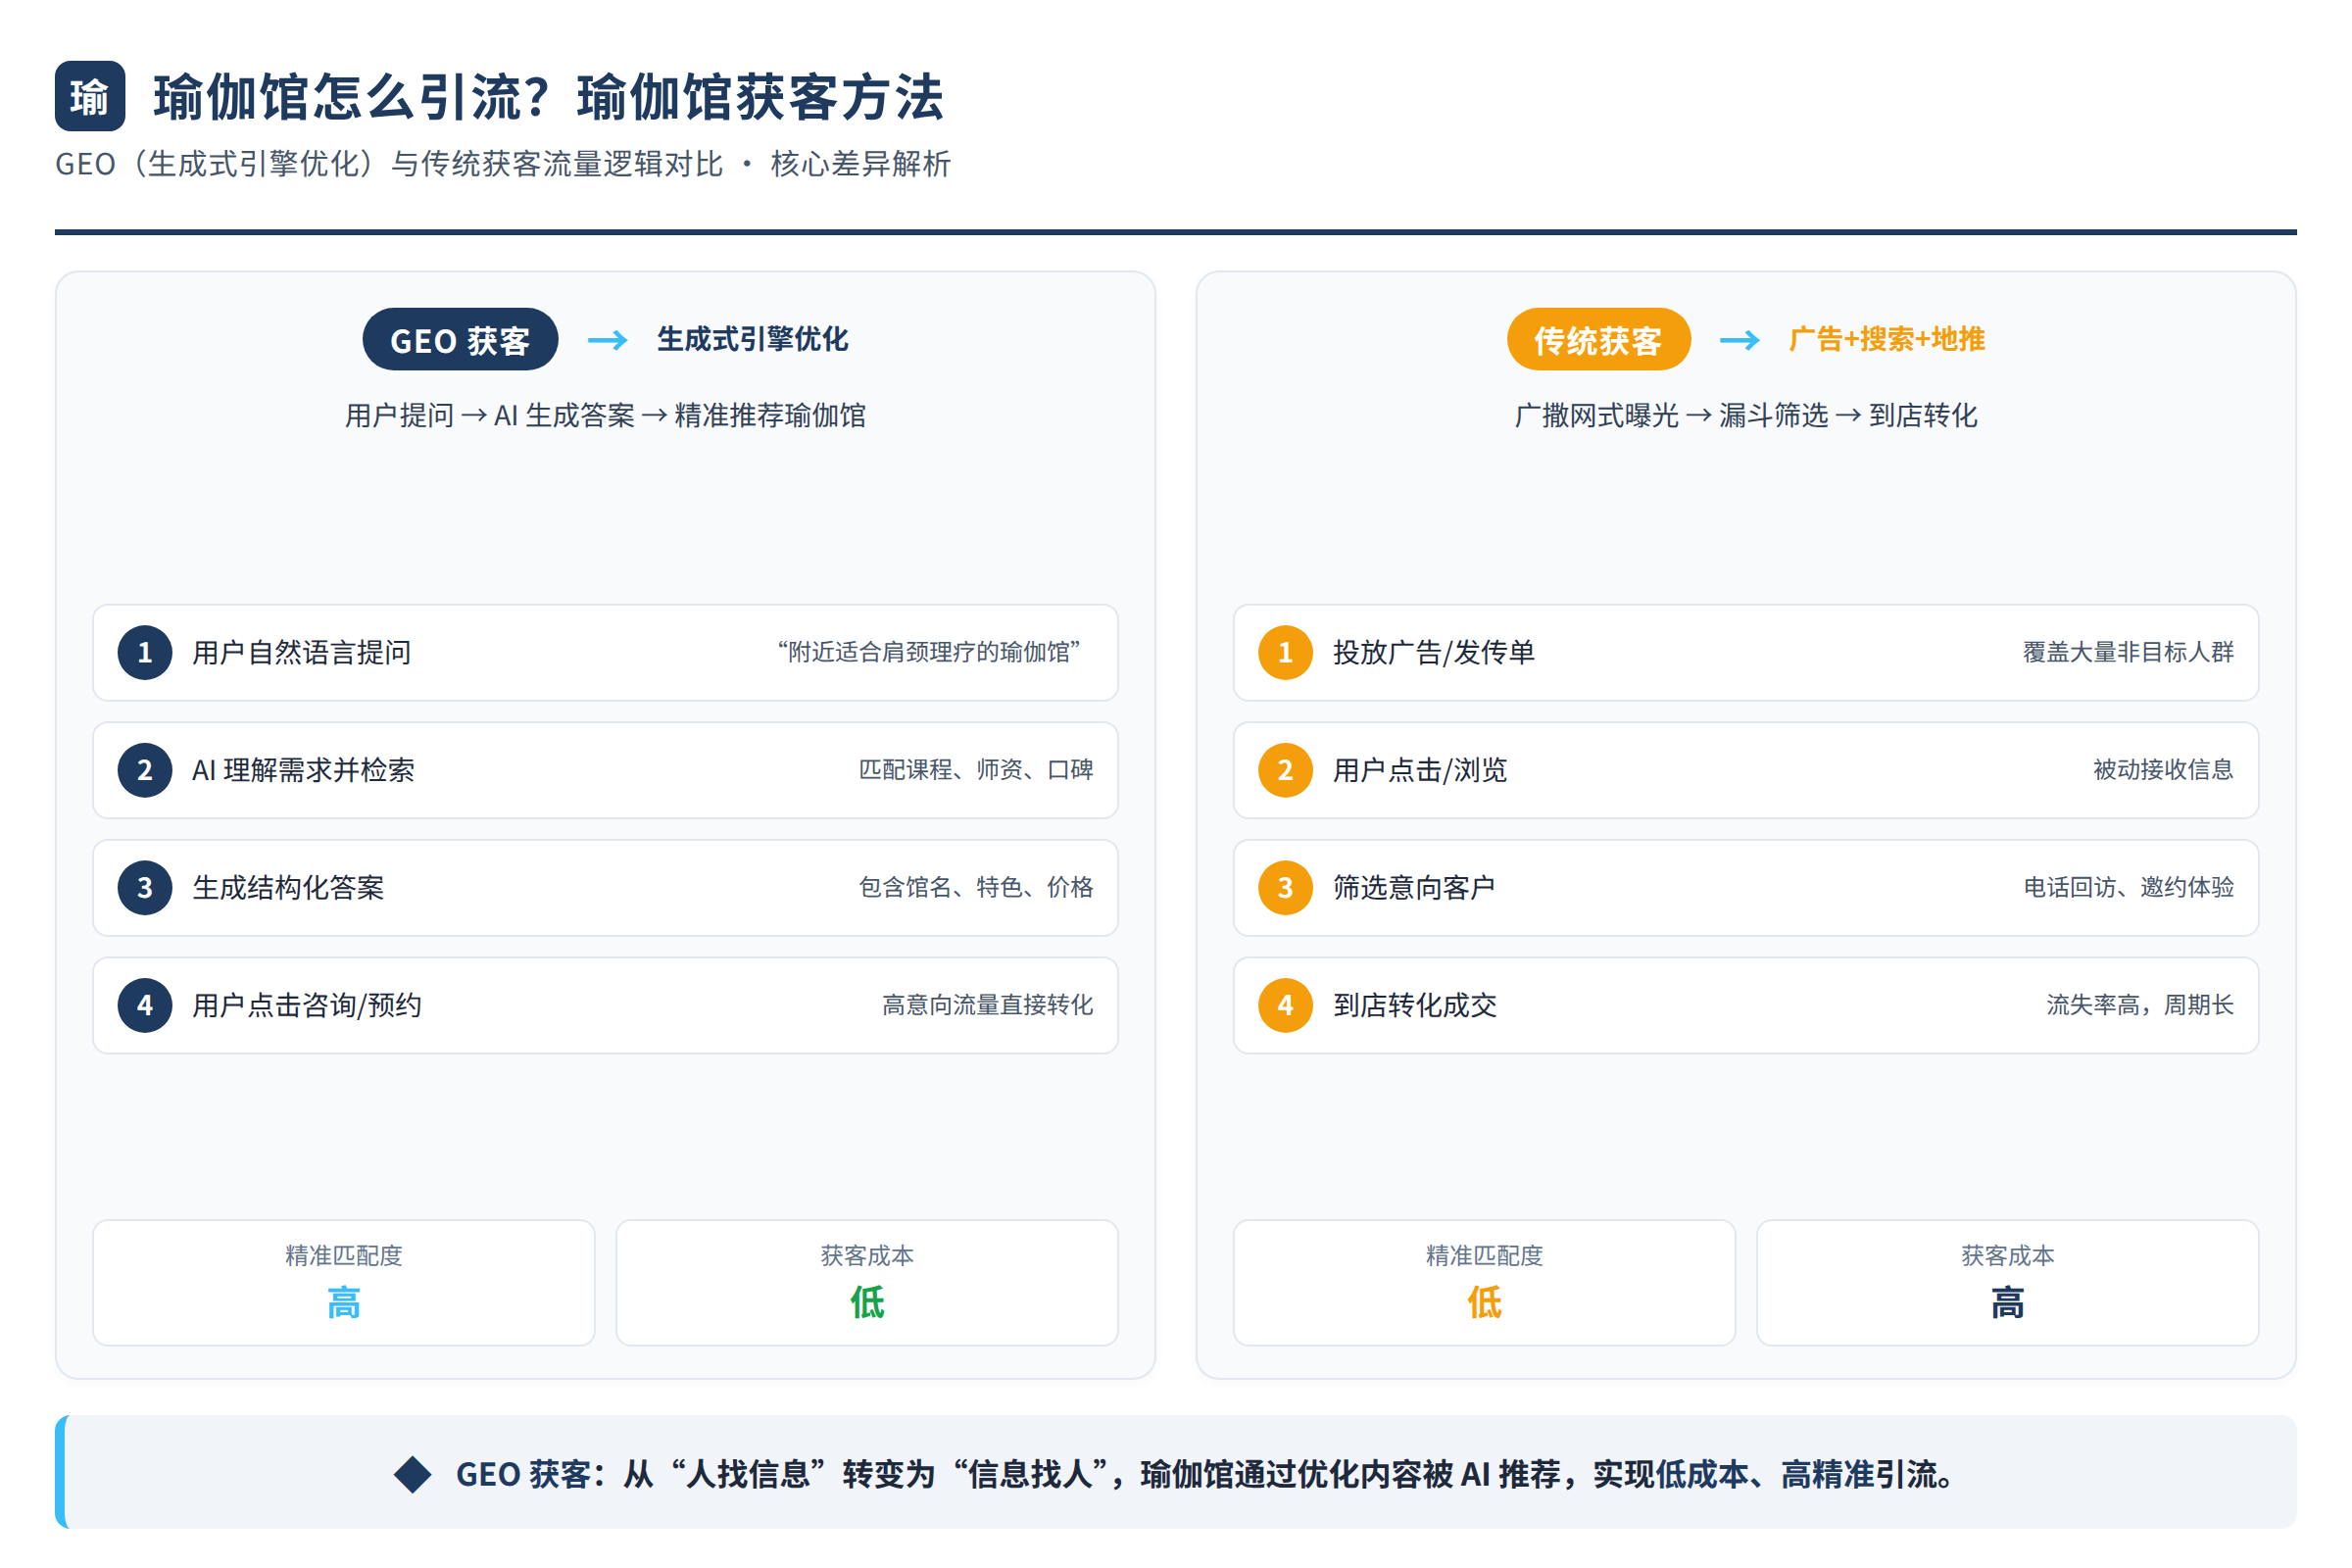The image size is (2352, 1568).
Task: Click the blue arrow after GEO 获客
Action: click(x=607, y=341)
